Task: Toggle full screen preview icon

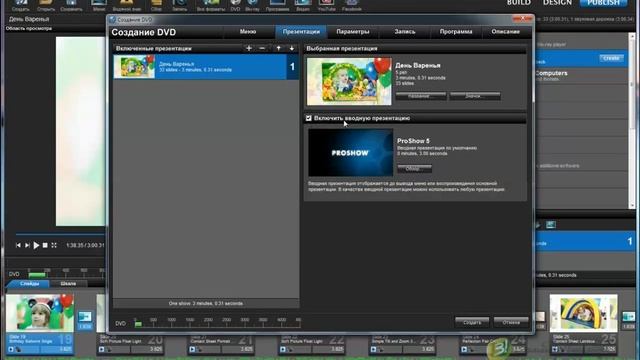Action: point(54,245)
